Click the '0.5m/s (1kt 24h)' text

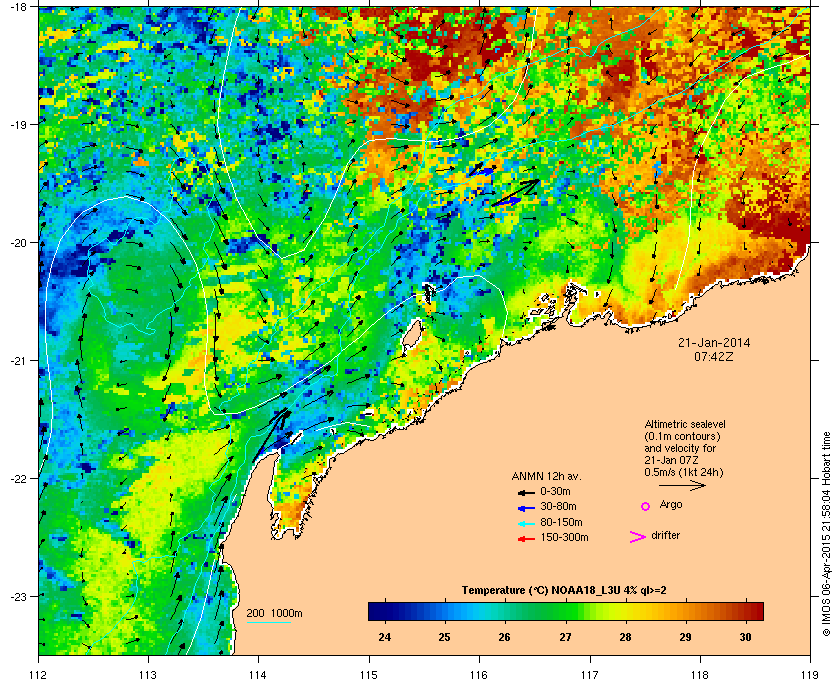[684, 473]
